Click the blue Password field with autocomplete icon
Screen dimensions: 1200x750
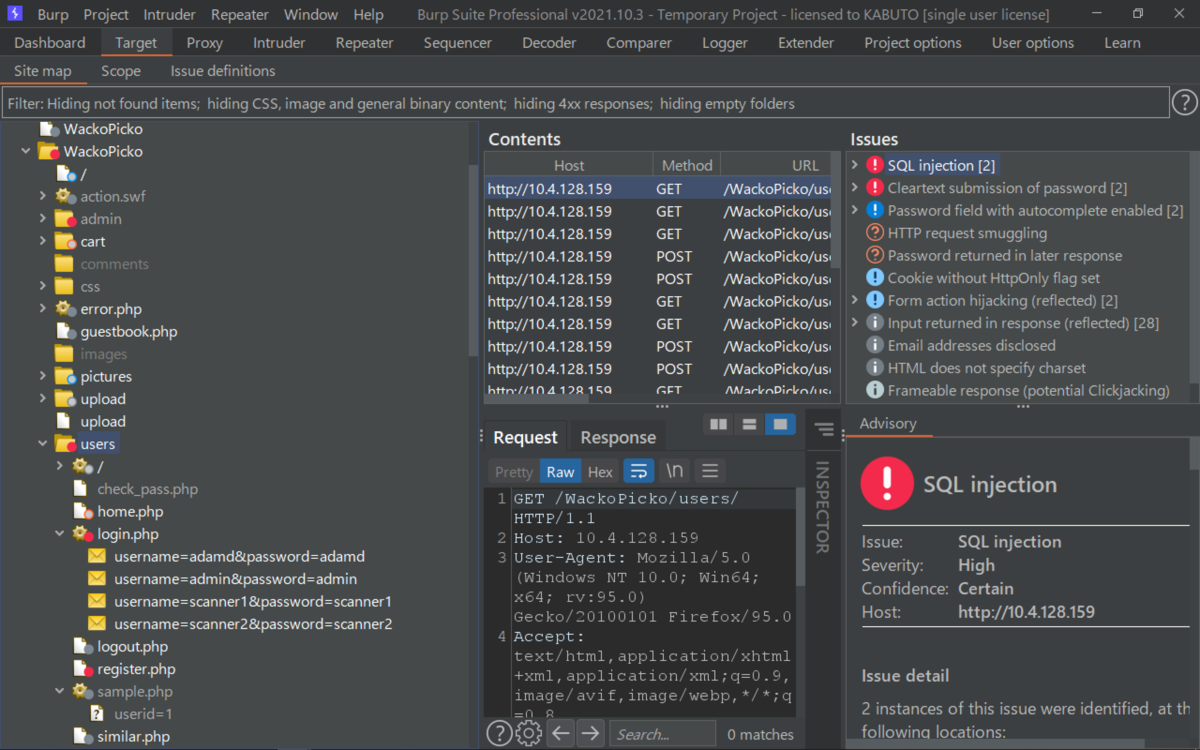click(x=875, y=211)
